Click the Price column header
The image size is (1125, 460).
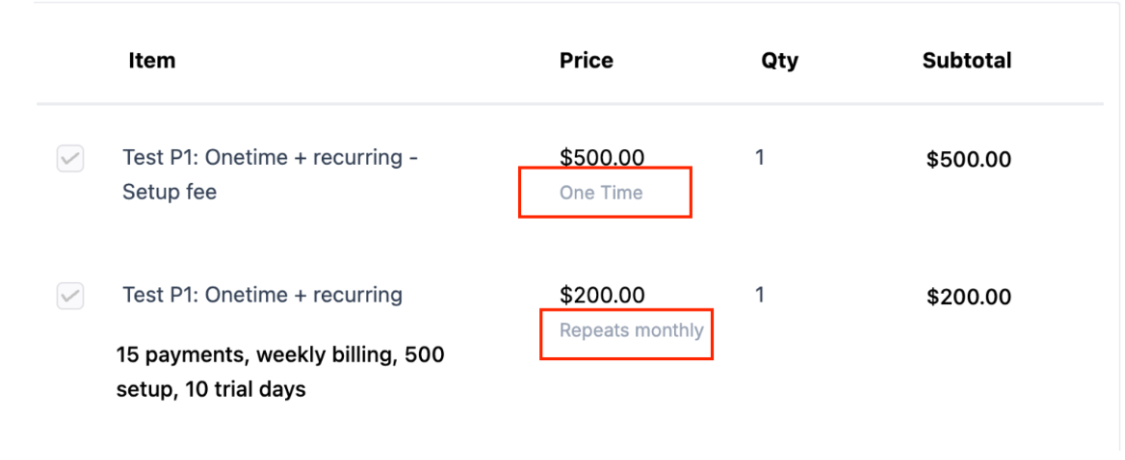(586, 60)
